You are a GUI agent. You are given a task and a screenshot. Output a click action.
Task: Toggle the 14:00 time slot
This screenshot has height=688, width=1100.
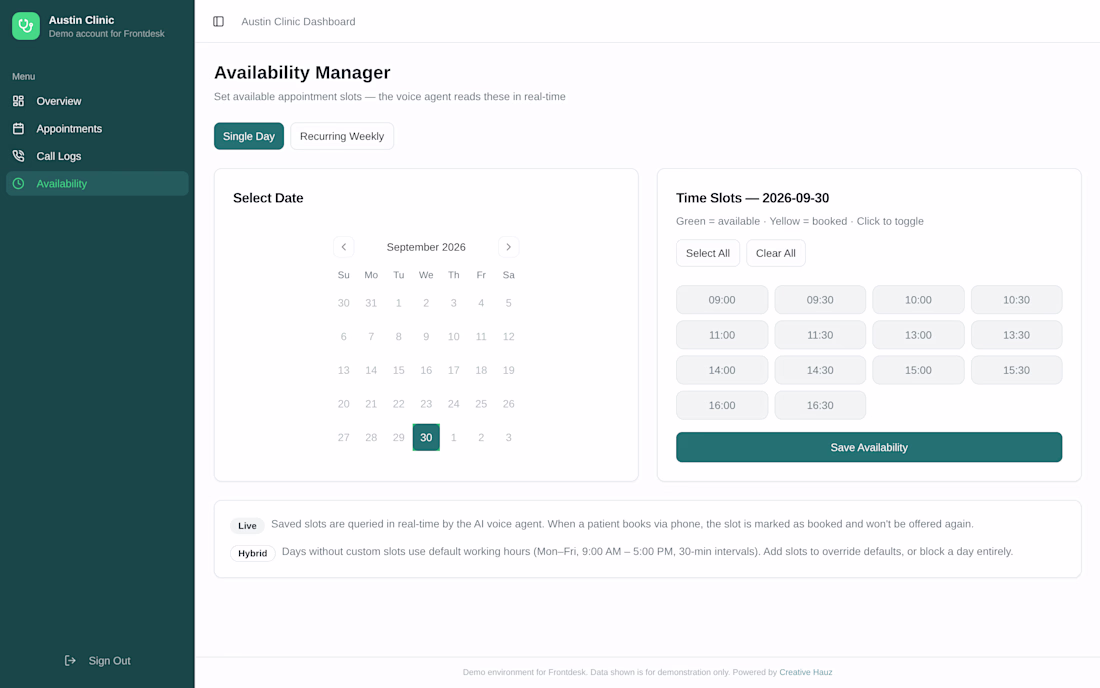pyautogui.click(x=722, y=370)
